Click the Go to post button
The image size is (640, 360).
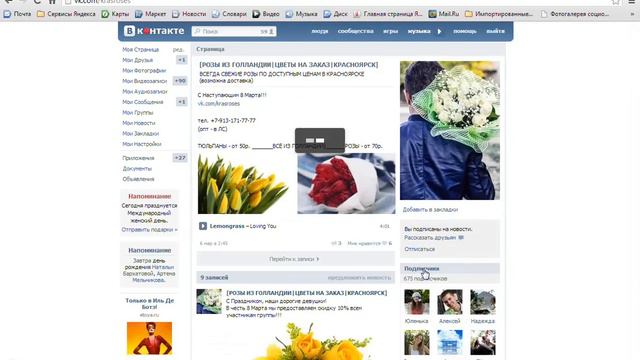click(x=296, y=259)
